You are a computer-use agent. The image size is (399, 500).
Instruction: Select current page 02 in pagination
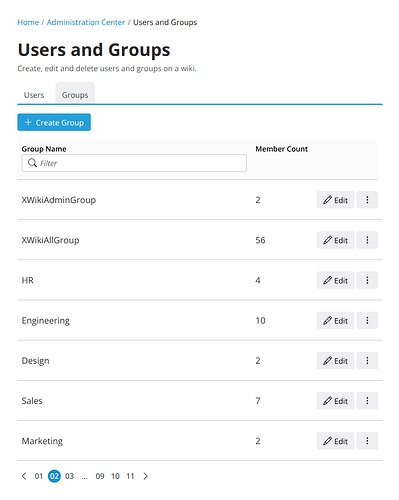pyautogui.click(x=54, y=476)
